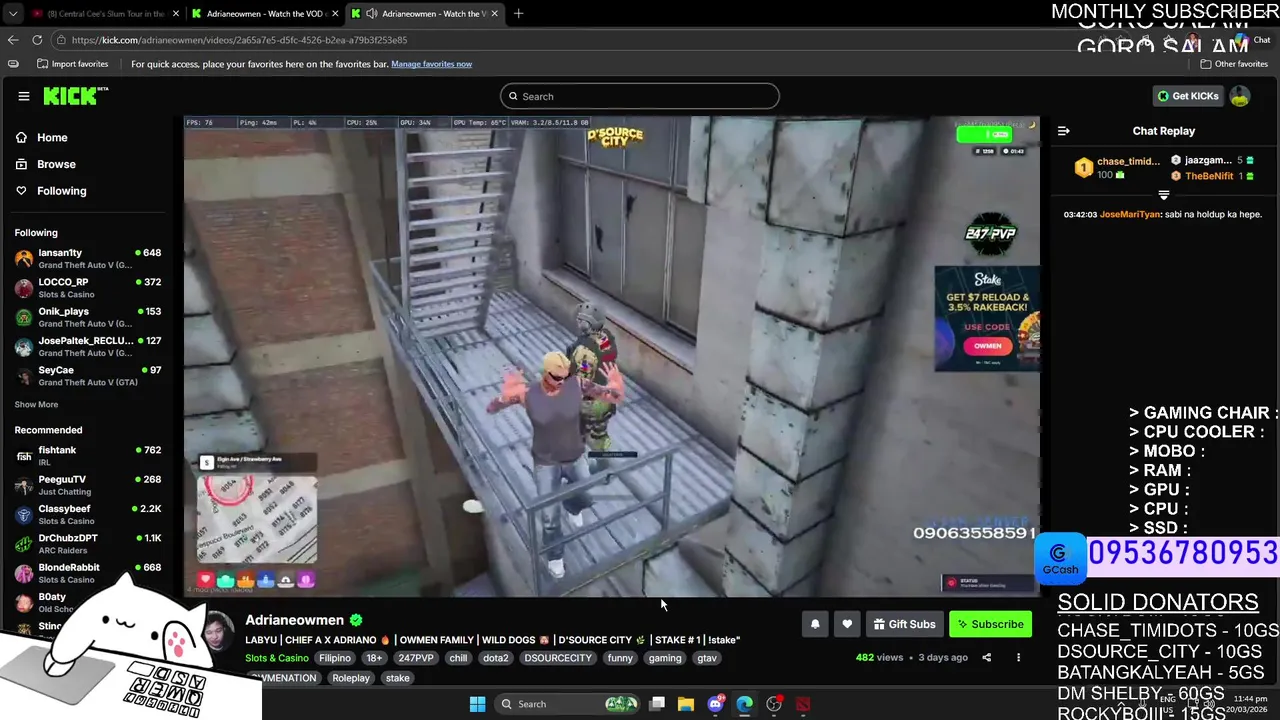Open JosePaltek_RECLU followed channel
This screenshot has width=1280, height=720.
click(x=88, y=346)
